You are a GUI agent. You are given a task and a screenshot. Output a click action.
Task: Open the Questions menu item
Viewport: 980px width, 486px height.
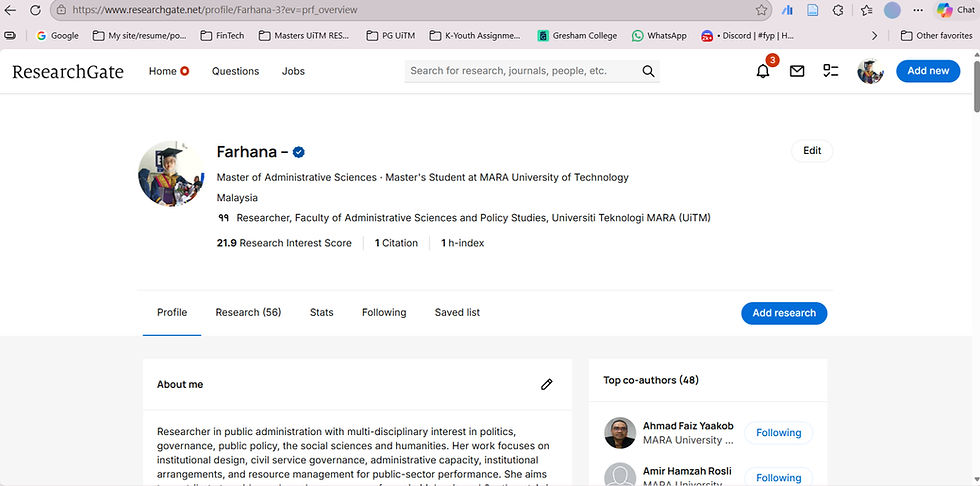tap(236, 71)
